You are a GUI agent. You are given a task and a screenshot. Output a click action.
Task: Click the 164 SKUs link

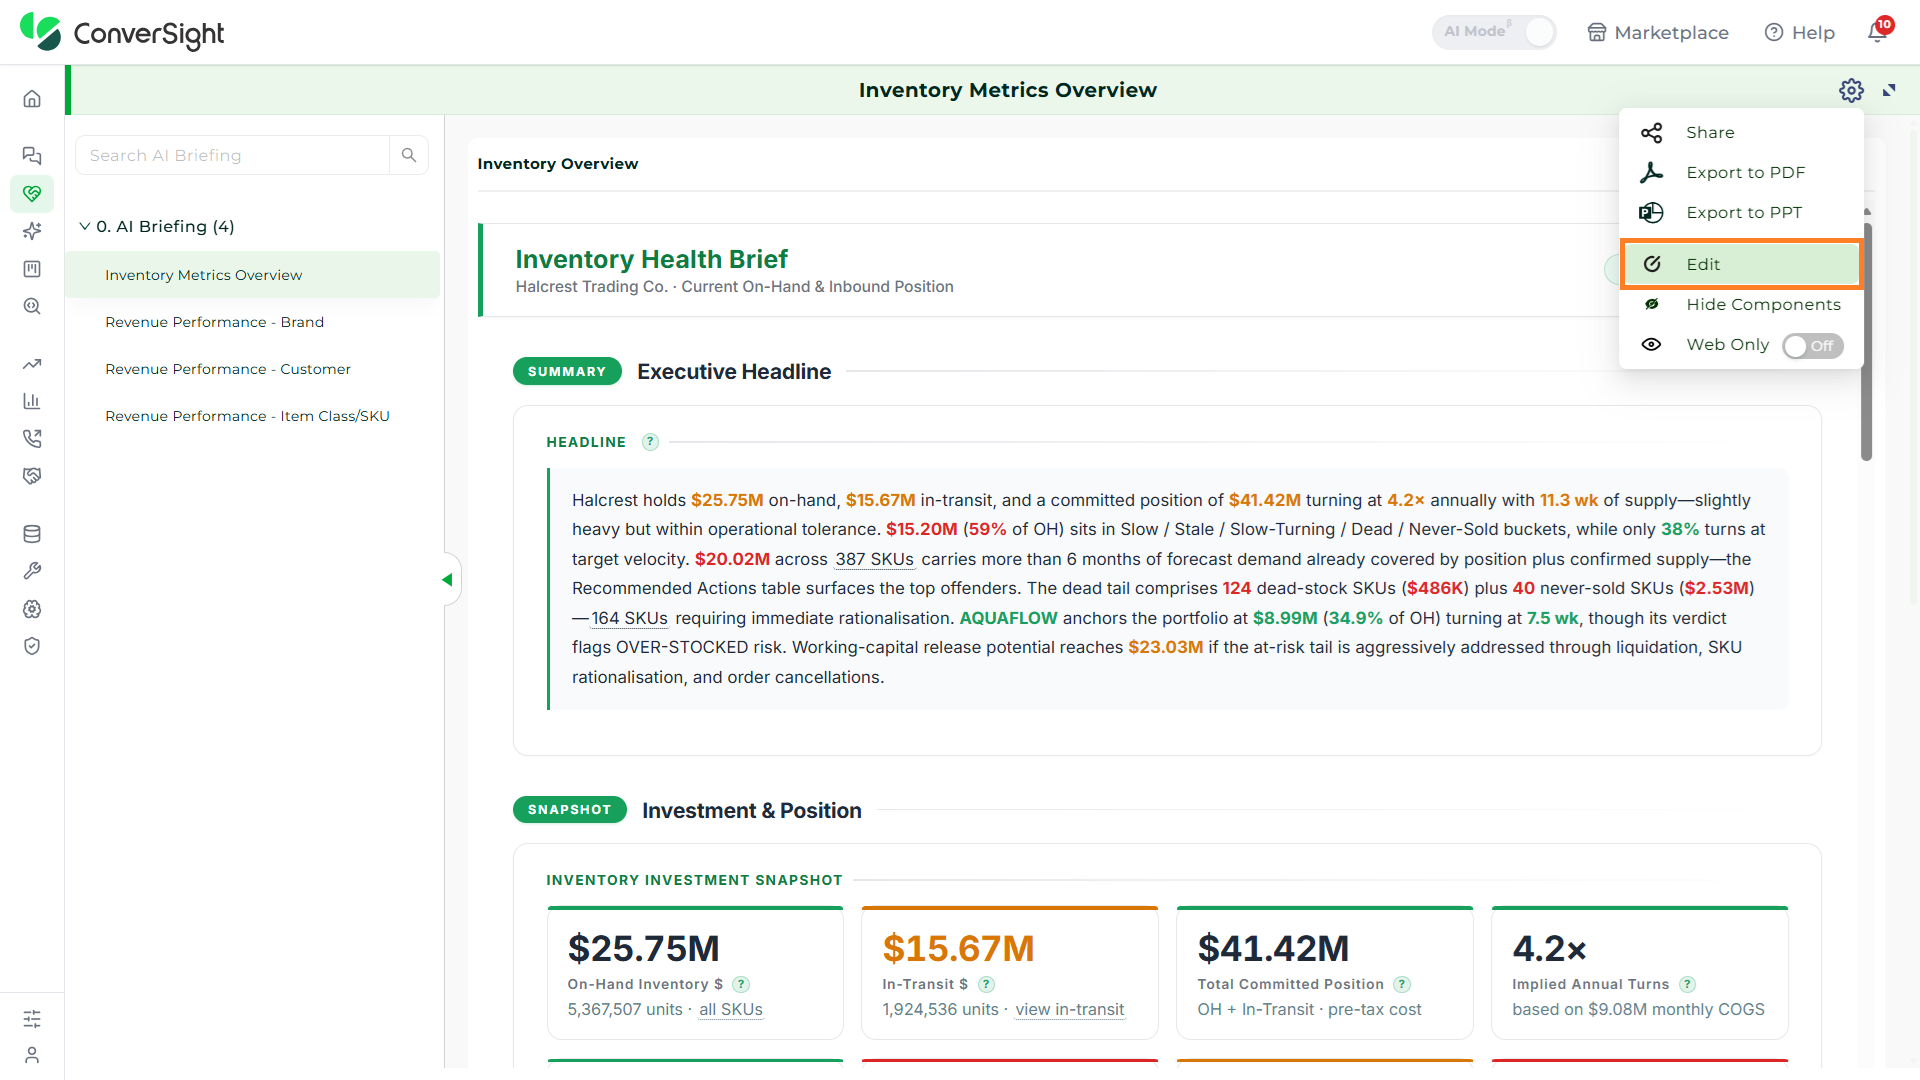point(629,618)
